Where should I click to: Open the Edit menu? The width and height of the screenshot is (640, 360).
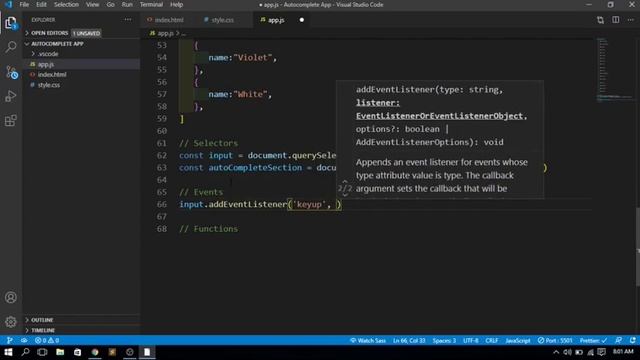(x=41, y=4)
